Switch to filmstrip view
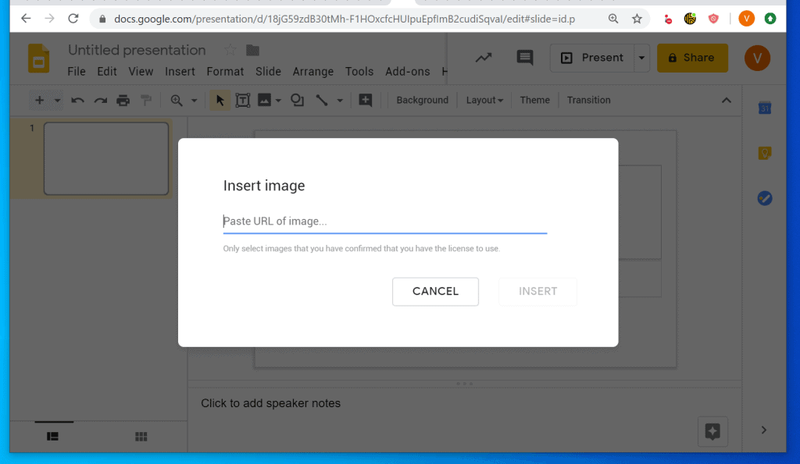 click(x=53, y=436)
